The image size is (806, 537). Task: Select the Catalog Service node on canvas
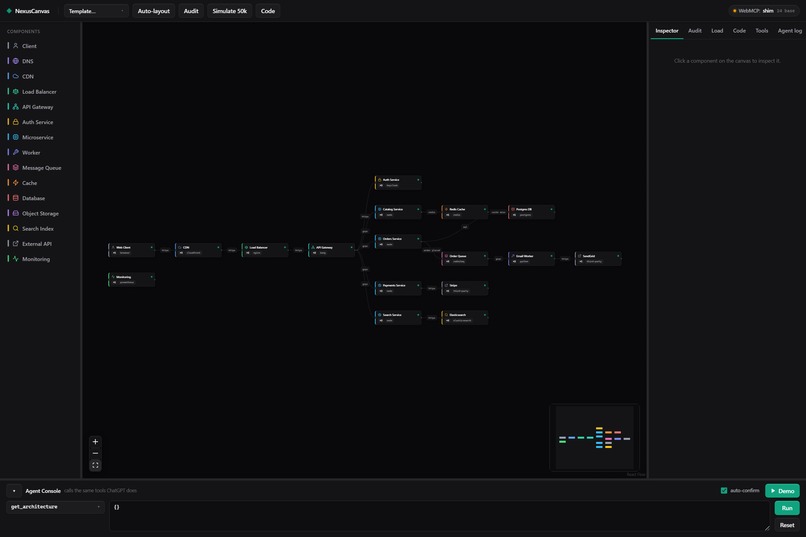click(398, 212)
